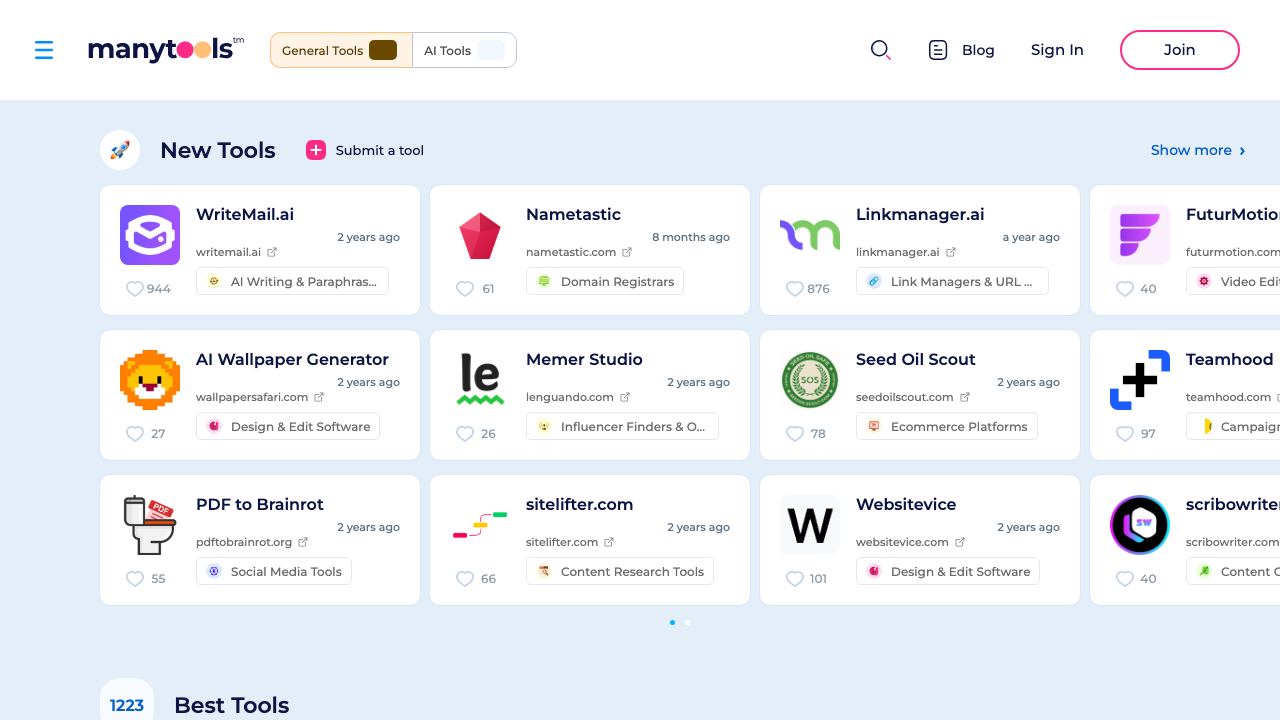Switch to General Tools tab

click(x=341, y=50)
